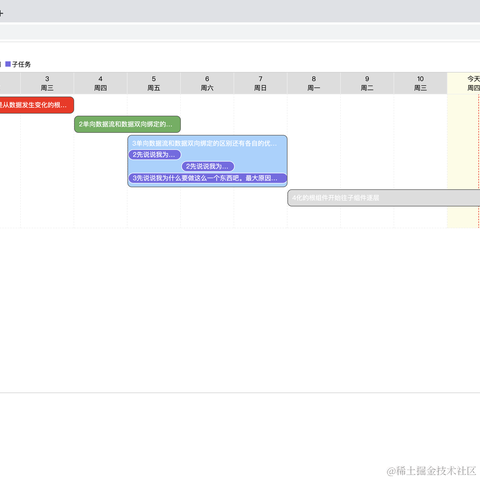Click the browser address bar area
Viewport: 480px width, 480px height.
pyautogui.click(x=240, y=32)
